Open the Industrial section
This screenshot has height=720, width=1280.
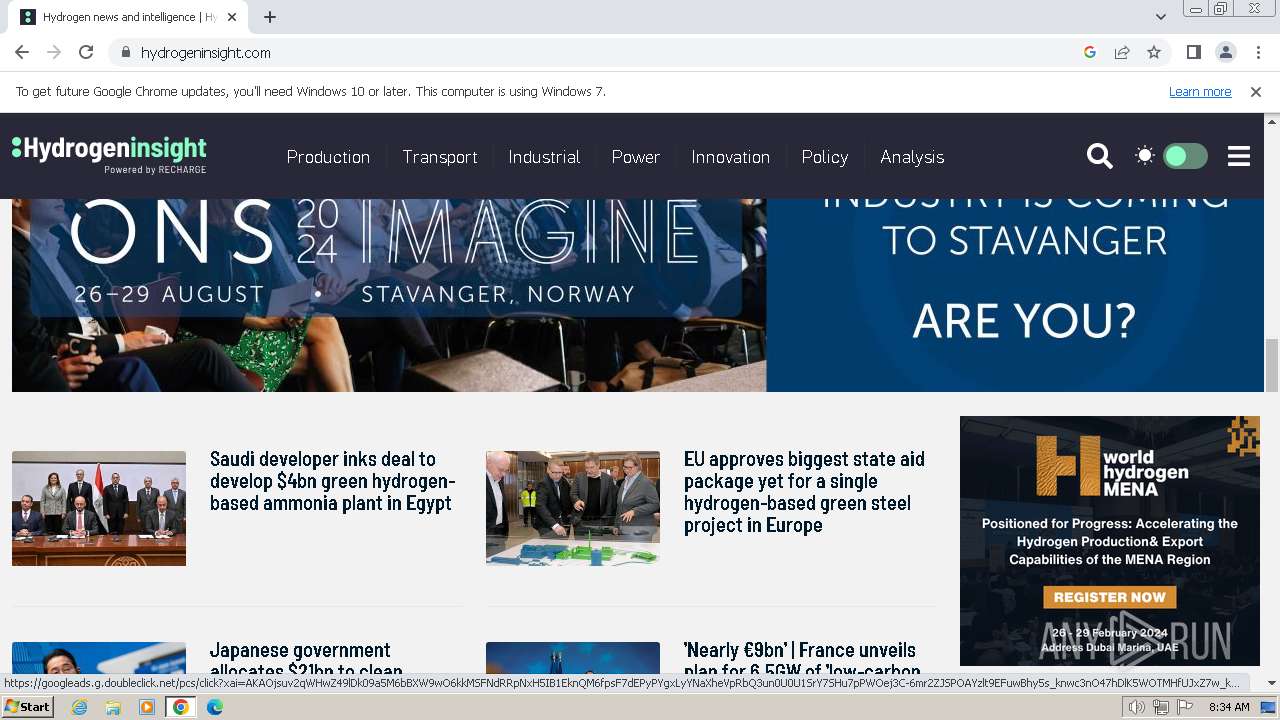click(544, 157)
